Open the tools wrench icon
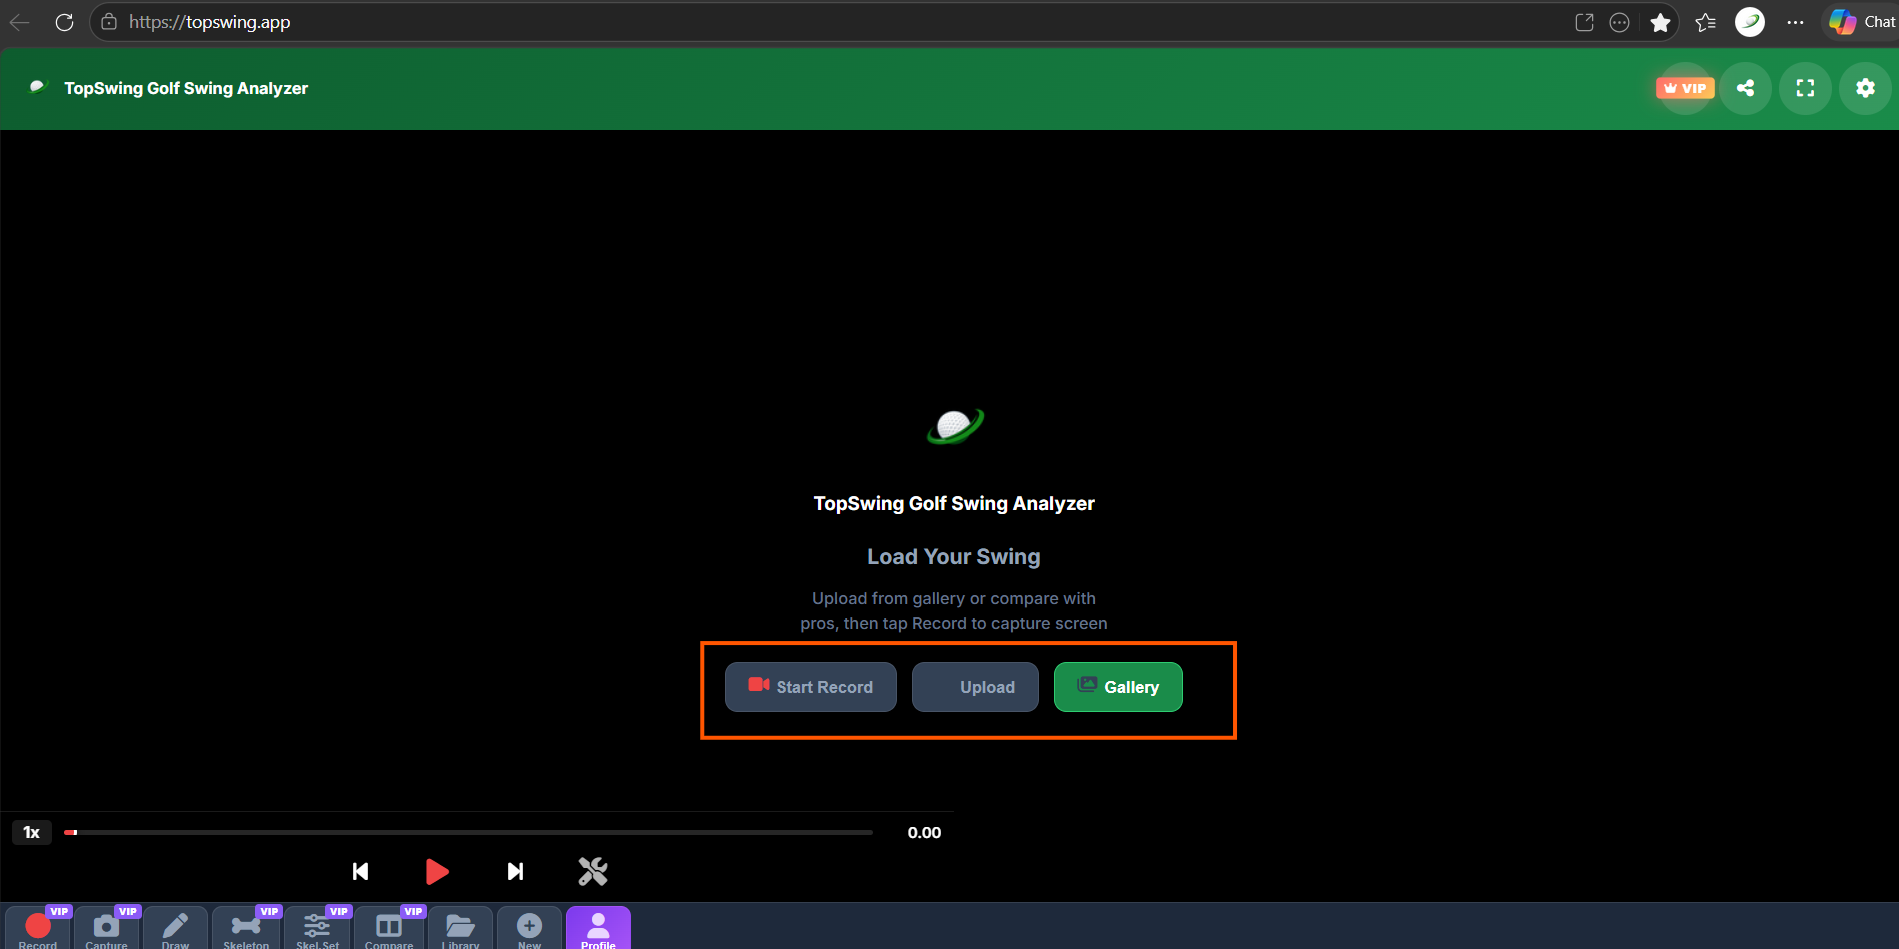The image size is (1899, 949). point(593,871)
